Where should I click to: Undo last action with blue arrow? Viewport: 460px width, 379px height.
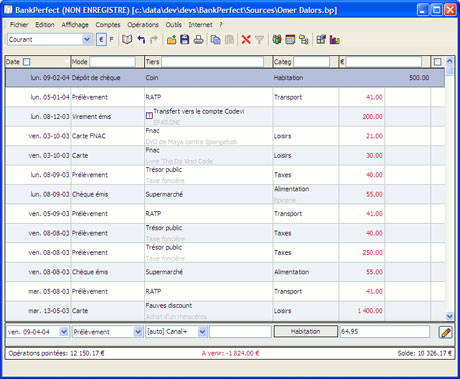pos(141,40)
